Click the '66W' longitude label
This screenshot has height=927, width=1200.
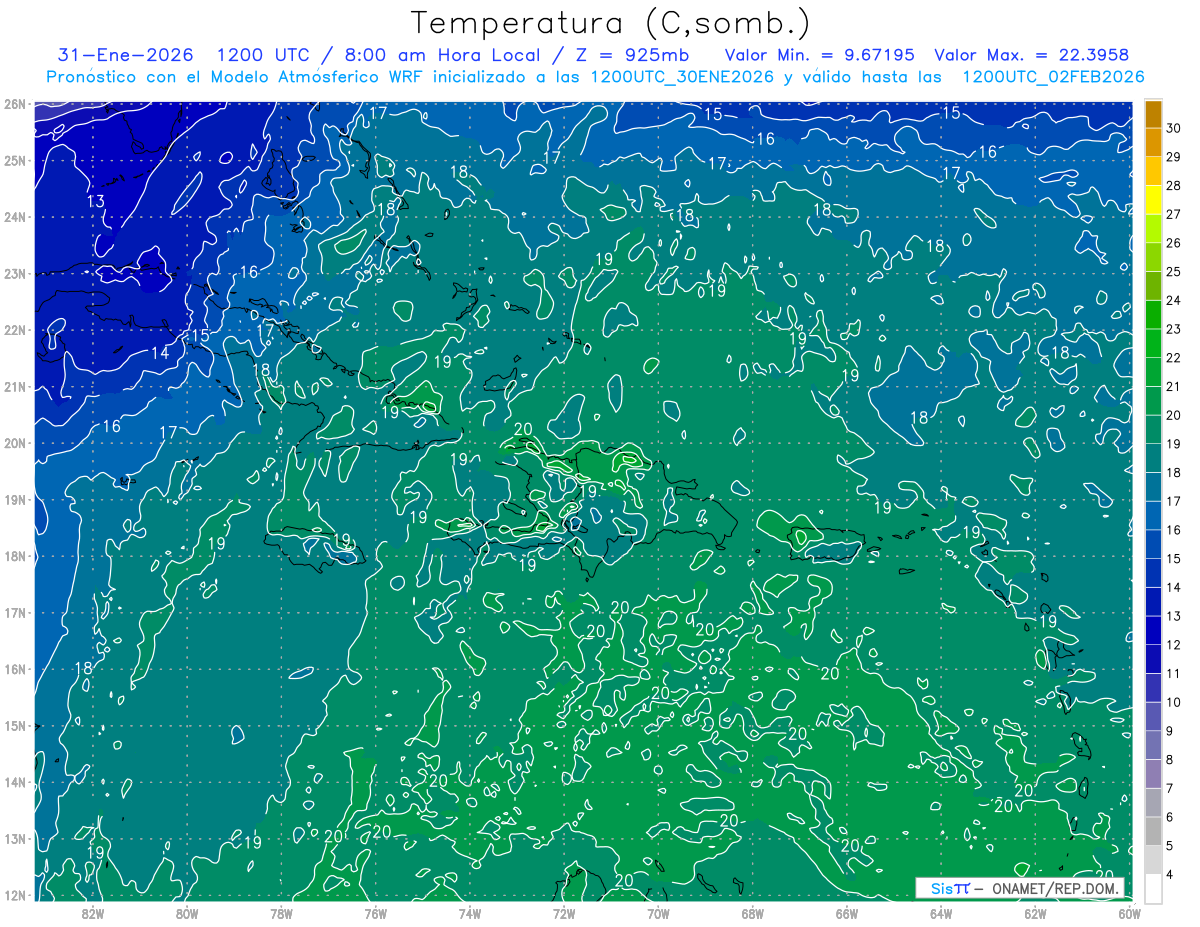click(846, 913)
